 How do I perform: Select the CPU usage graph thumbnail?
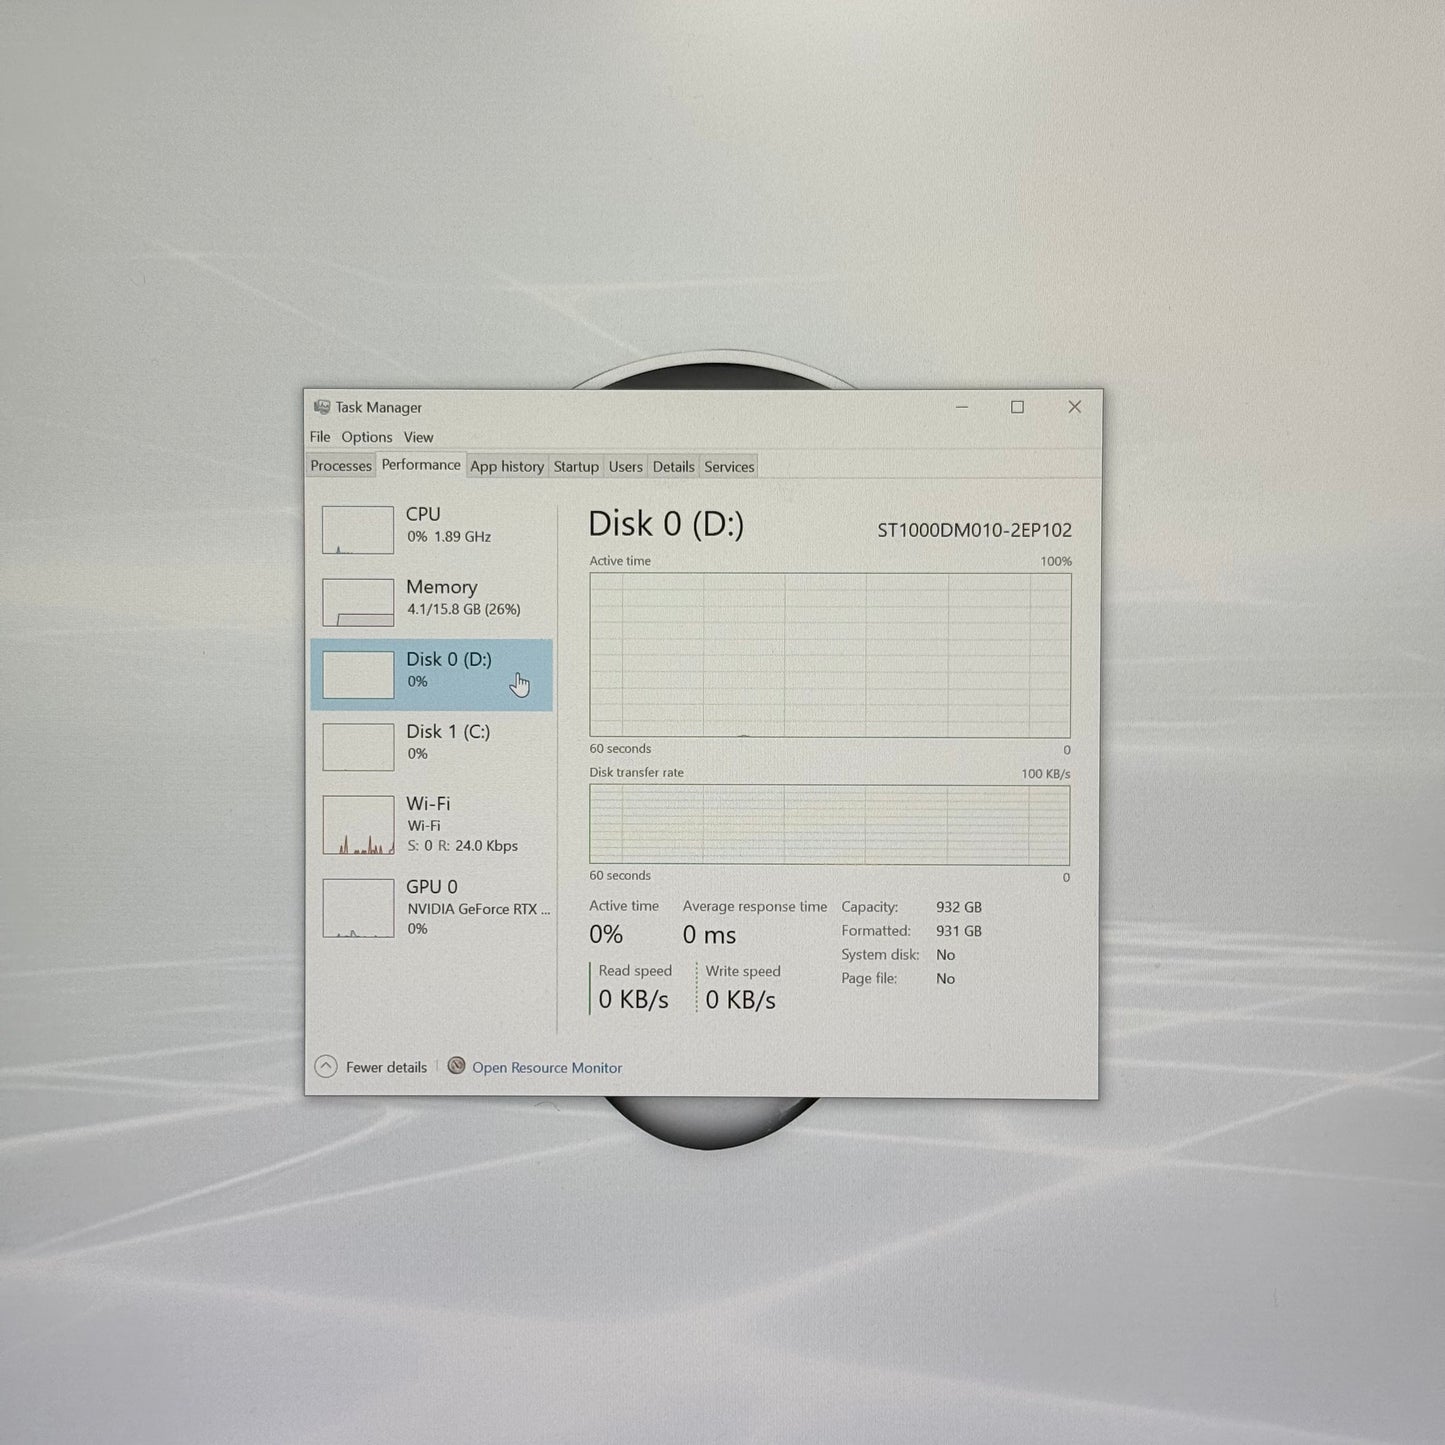tap(357, 529)
